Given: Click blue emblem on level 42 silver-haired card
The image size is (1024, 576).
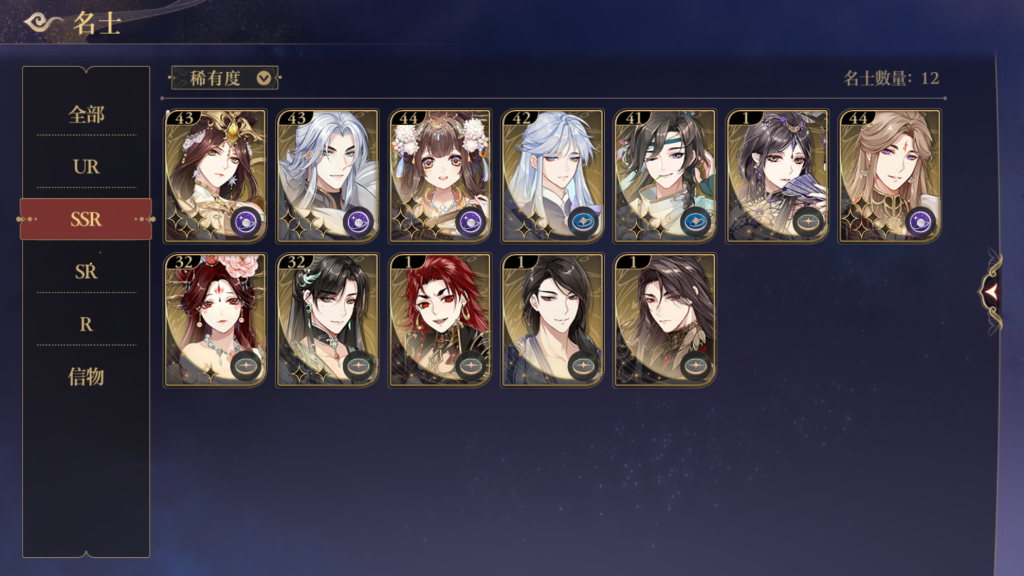Looking at the screenshot, I should (583, 223).
